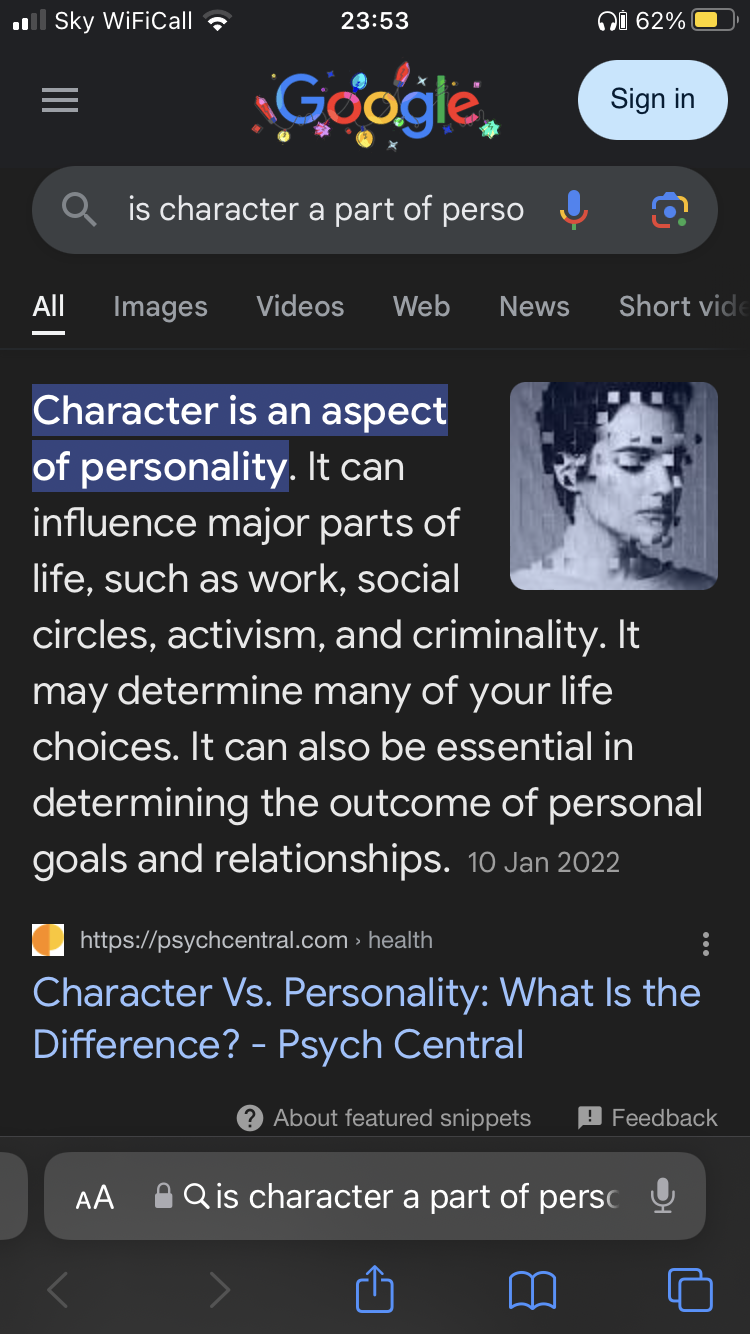Open the Safari share sheet
This screenshot has height=1334, width=750.
click(375, 1289)
